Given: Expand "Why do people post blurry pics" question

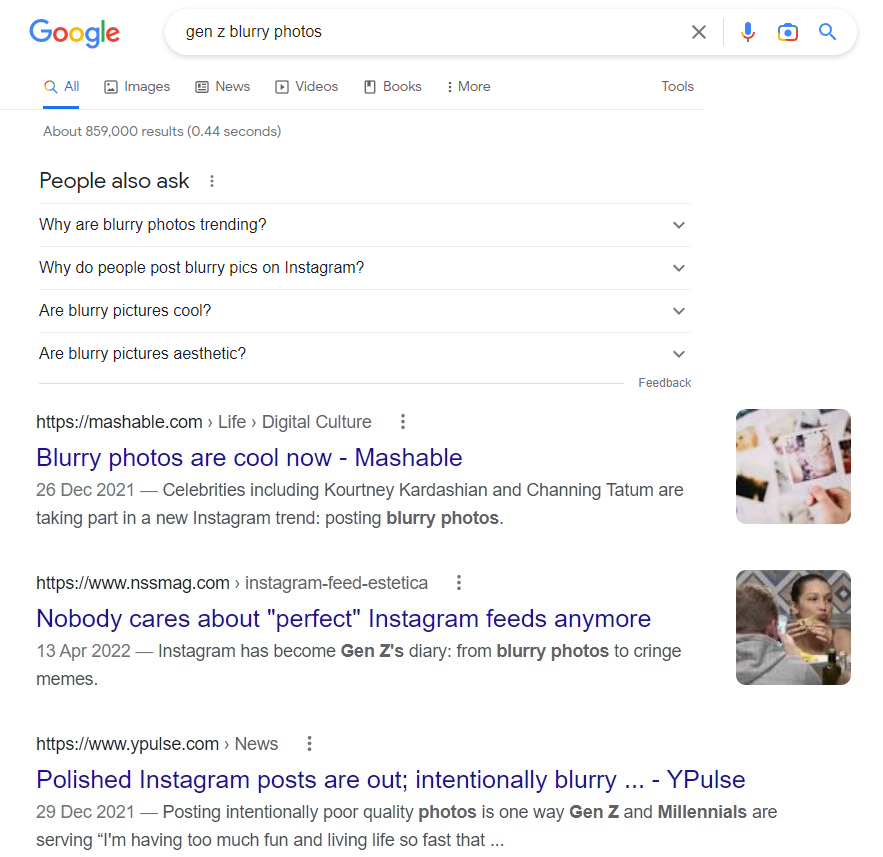Looking at the screenshot, I should [x=679, y=268].
